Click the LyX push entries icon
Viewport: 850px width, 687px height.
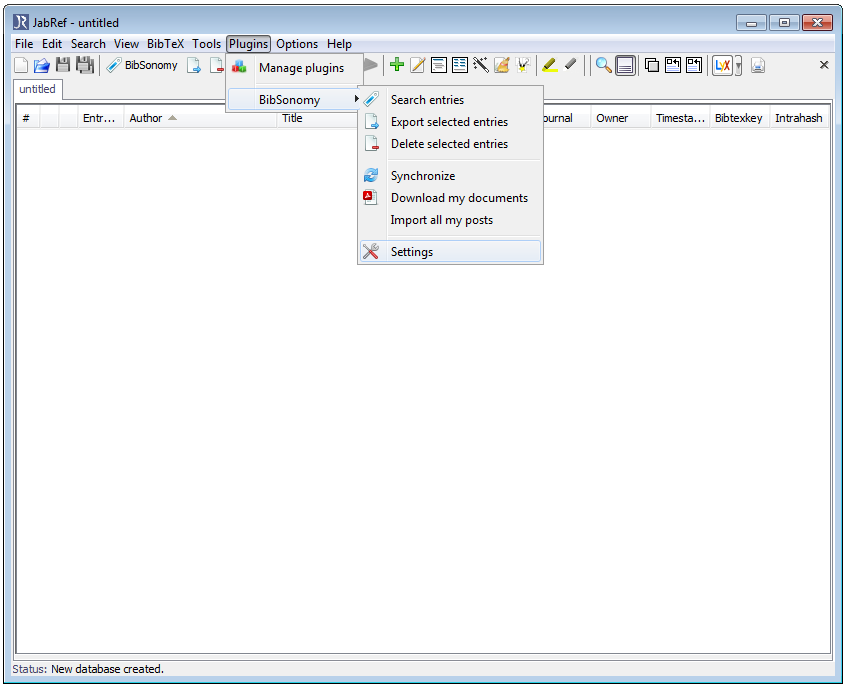[x=723, y=66]
